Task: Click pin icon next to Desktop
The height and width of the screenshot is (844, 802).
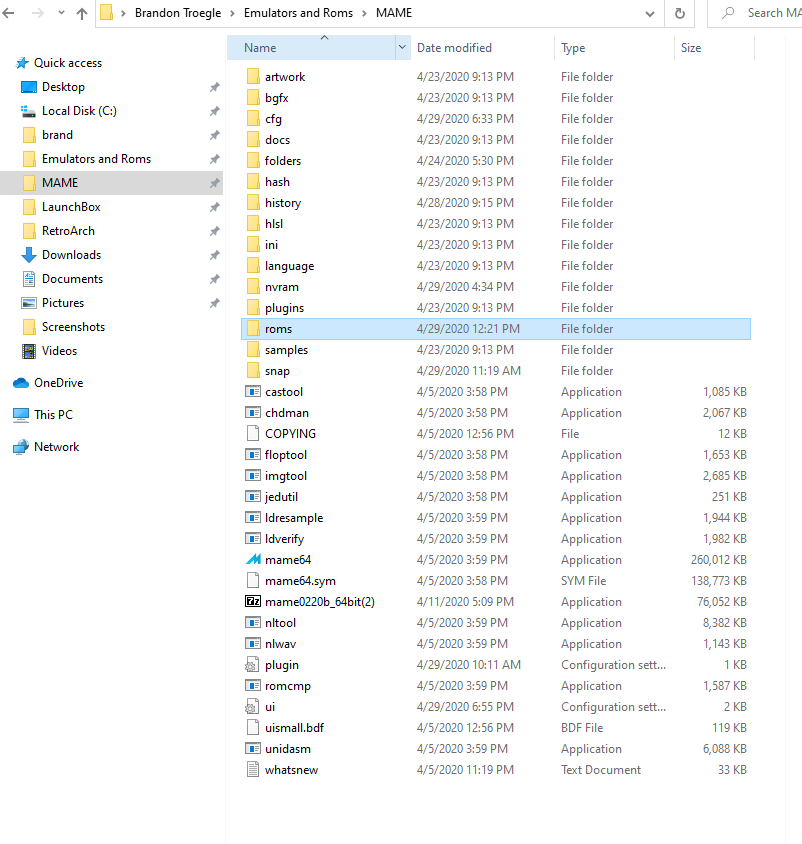Action: 214,87
